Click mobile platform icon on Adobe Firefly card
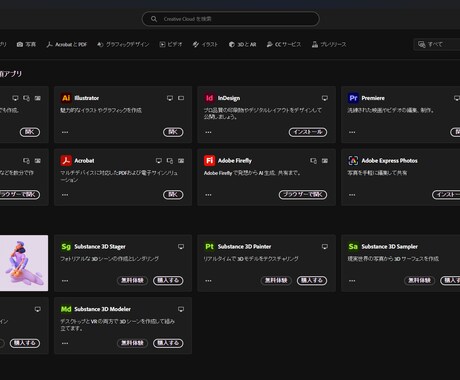Image resolution: width=460 pixels, height=380 pixels. [x=314, y=161]
